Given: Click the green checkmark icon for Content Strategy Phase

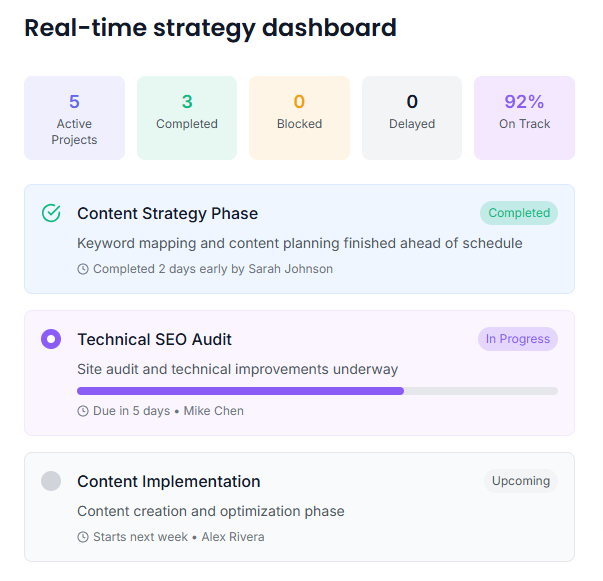Looking at the screenshot, I should click(51, 213).
